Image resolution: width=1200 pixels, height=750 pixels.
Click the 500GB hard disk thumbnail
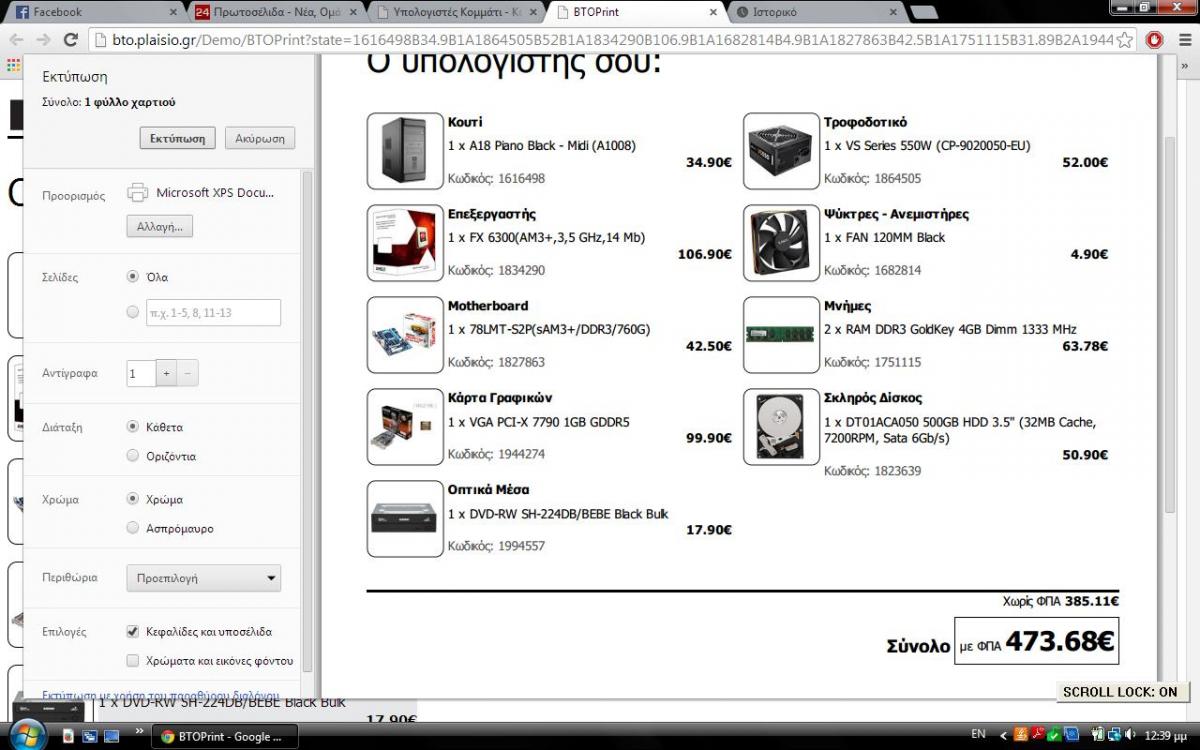pyautogui.click(x=781, y=427)
